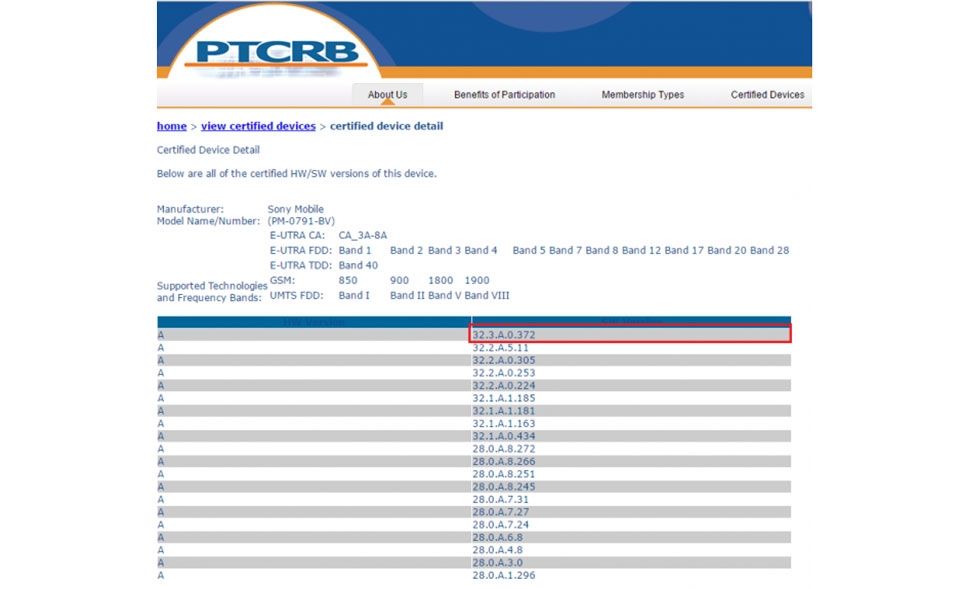This screenshot has width=960, height=589.
Task: Select SW version 28.0.A.8.266
Action: 504,461
